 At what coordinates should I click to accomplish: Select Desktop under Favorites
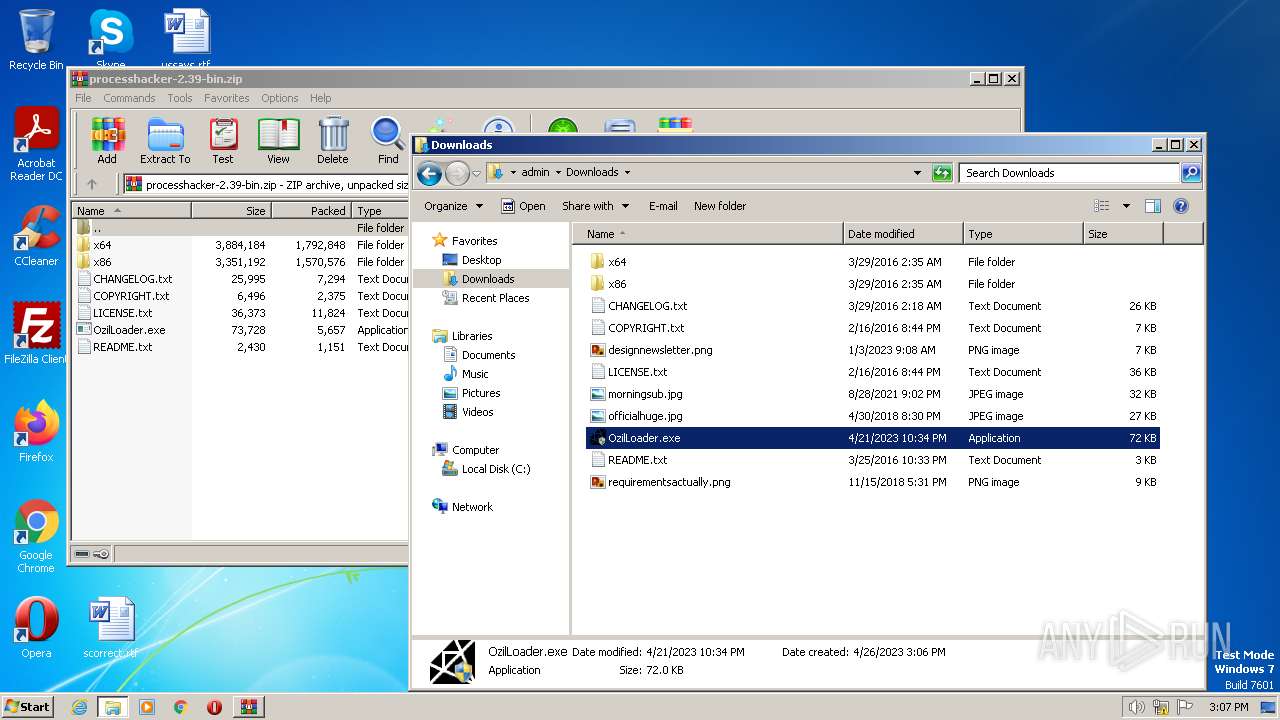481,260
